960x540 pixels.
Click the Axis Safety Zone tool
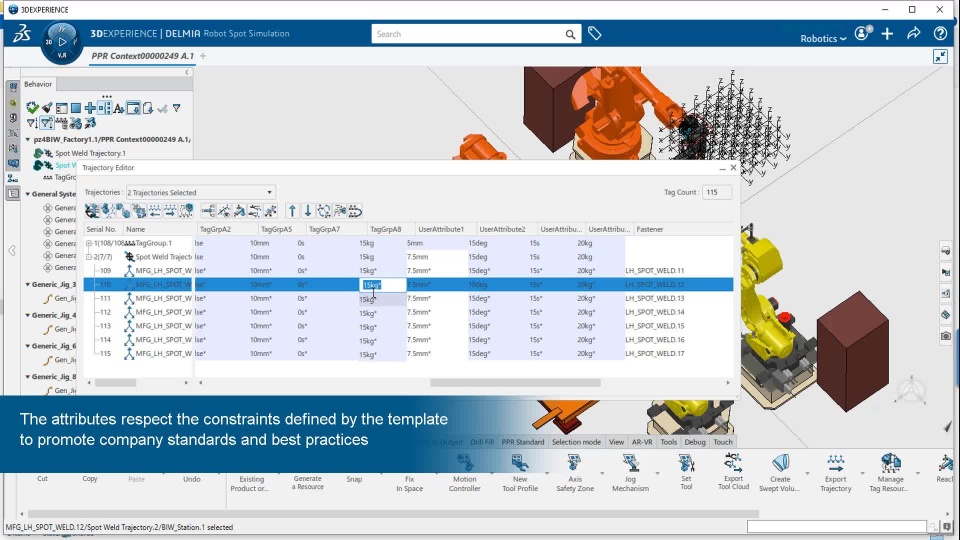pos(574,473)
